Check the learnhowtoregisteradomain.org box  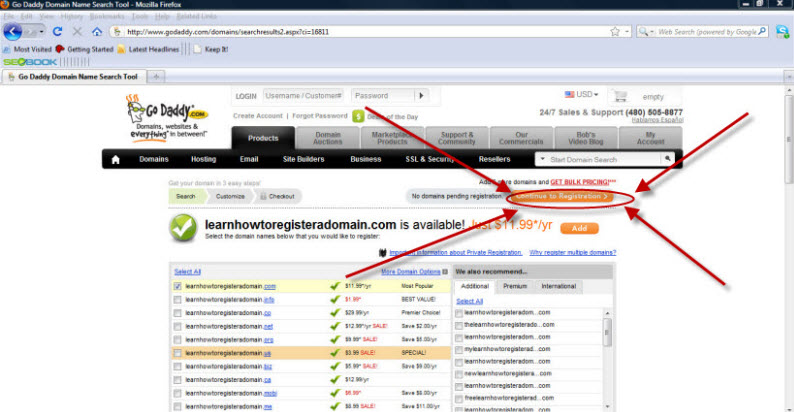tap(177, 340)
